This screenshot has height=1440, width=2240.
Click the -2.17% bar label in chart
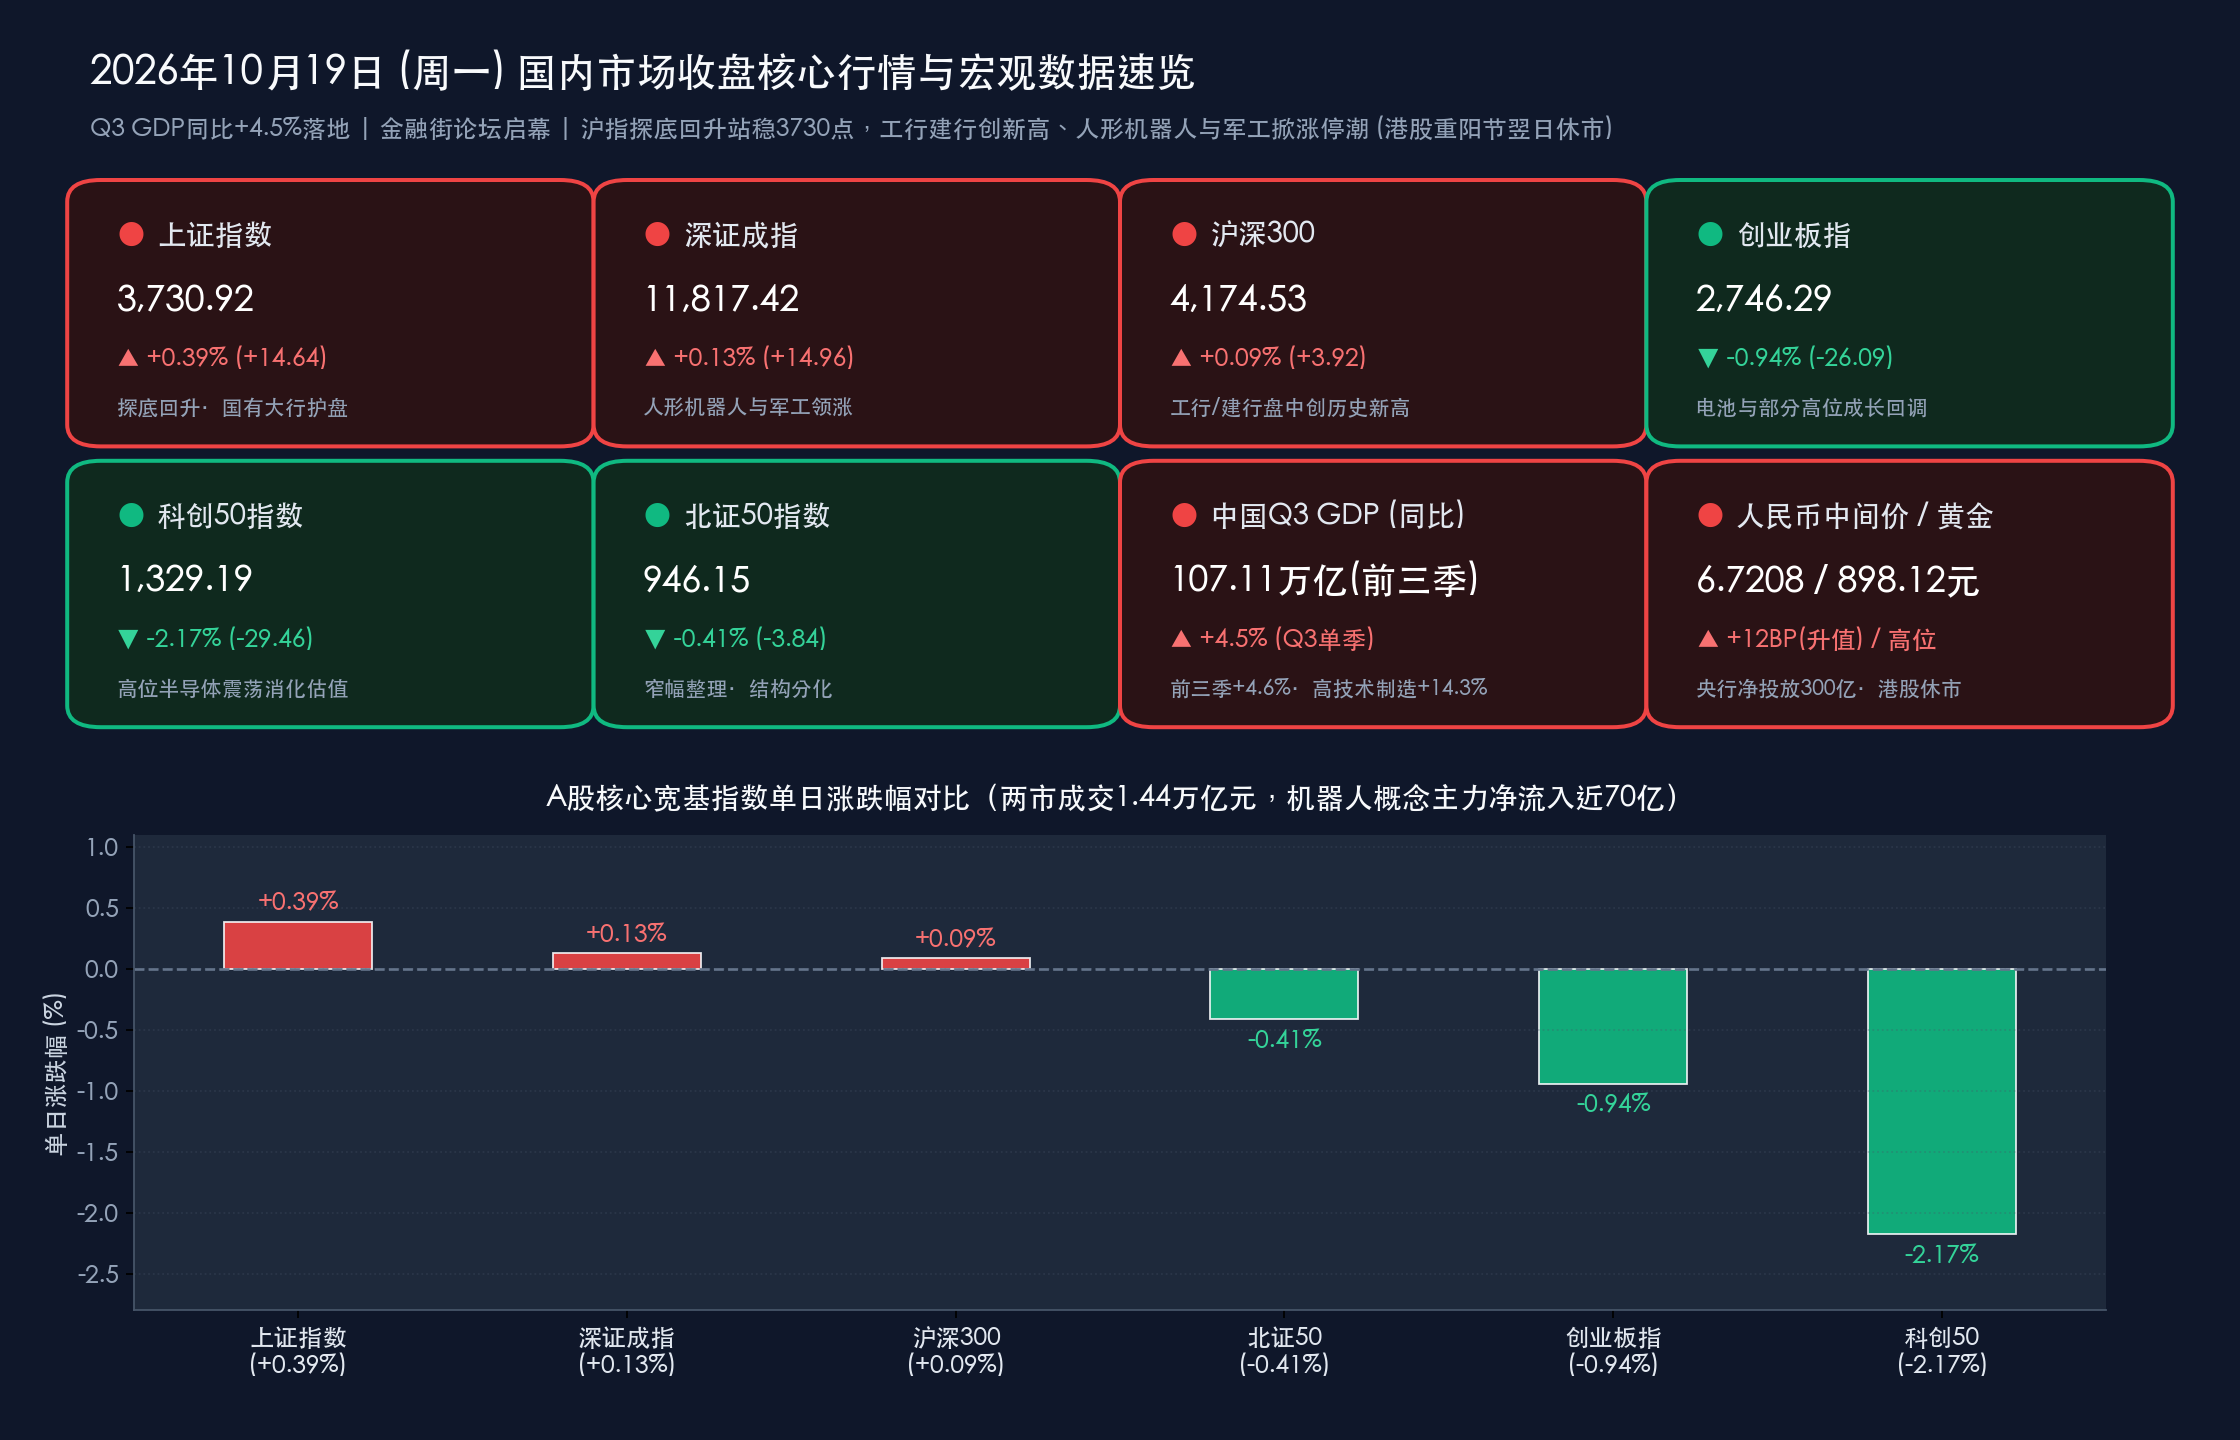1942,1254
